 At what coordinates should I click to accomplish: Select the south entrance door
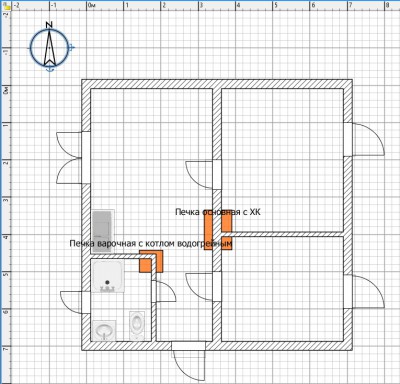tap(188, 360)
